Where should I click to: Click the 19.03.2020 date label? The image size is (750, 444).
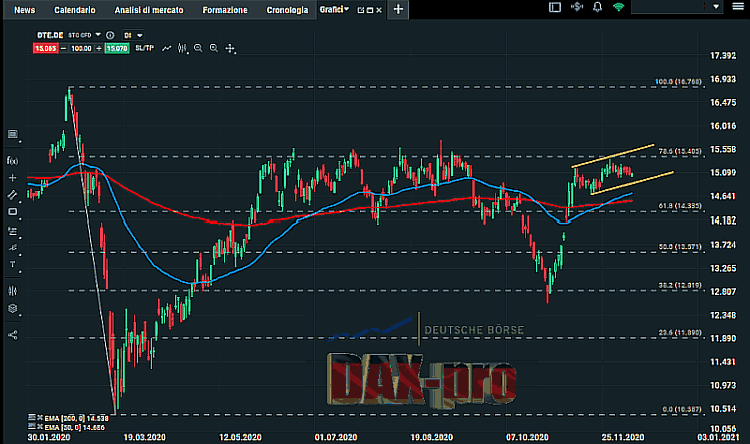pyautogui.click(x=144, y=437)
